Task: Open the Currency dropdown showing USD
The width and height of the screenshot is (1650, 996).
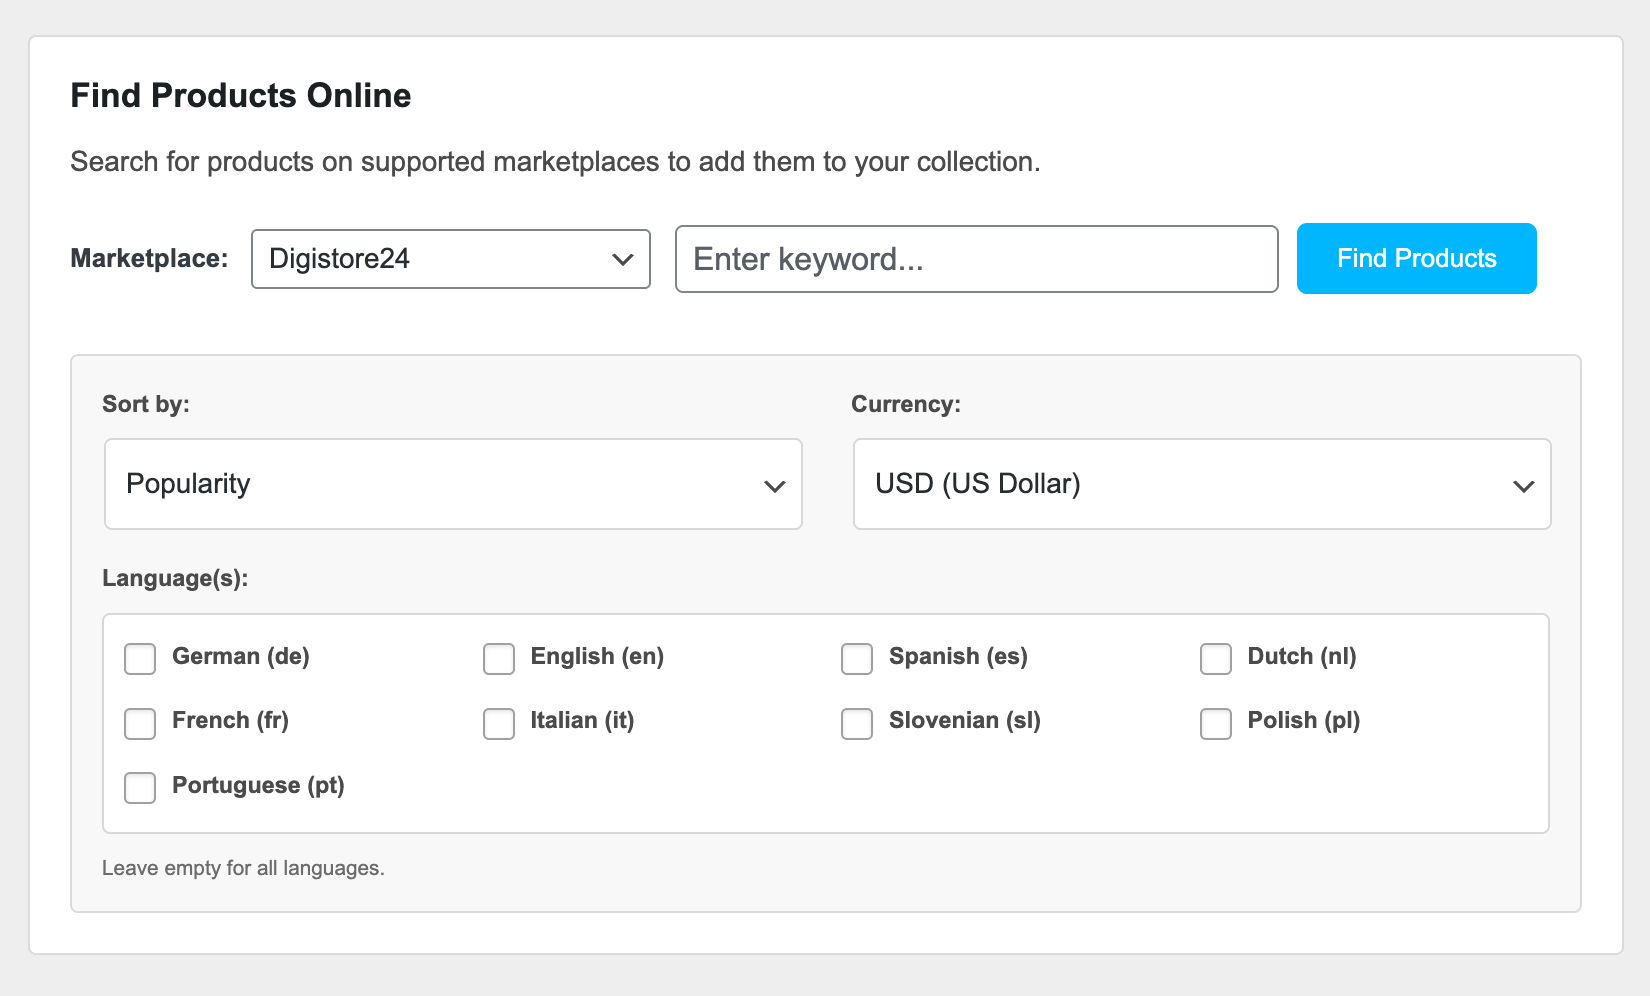Action: click(1200, 484)
